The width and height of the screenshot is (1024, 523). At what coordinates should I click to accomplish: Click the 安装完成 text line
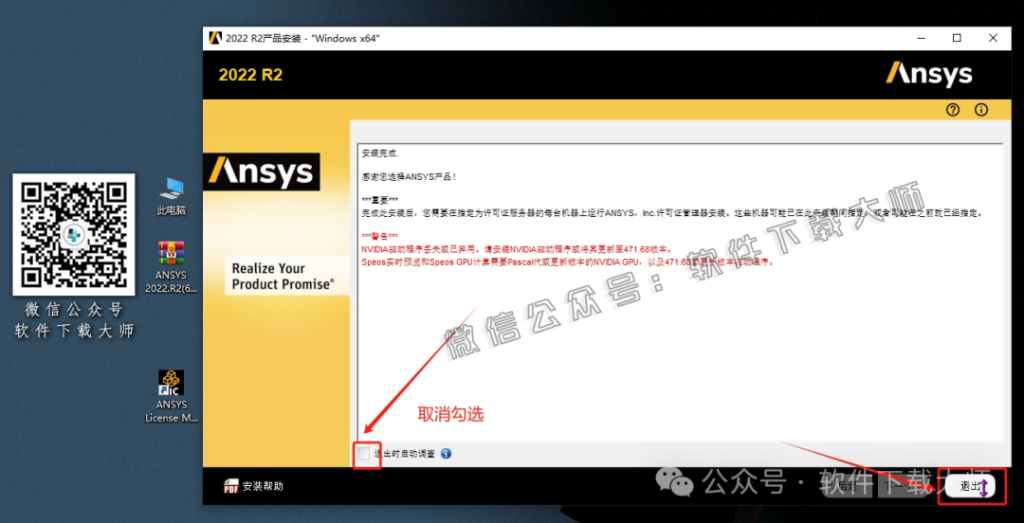point(379,154)
